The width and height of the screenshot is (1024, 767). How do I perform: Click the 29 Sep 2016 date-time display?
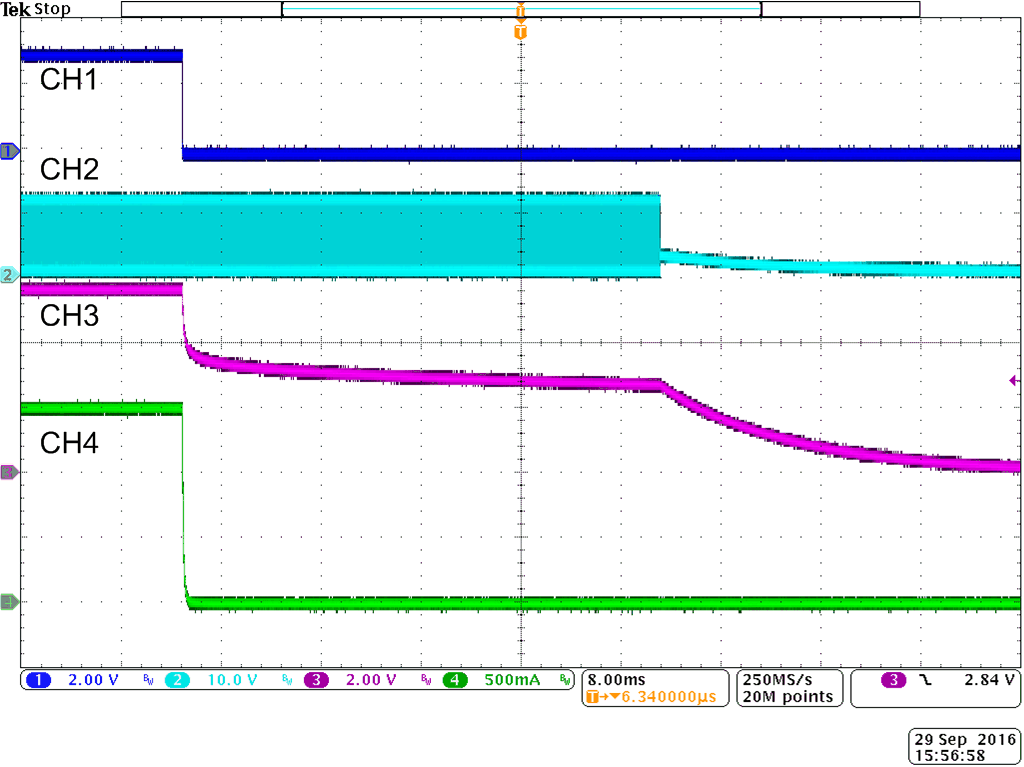(x=962, y=745)
